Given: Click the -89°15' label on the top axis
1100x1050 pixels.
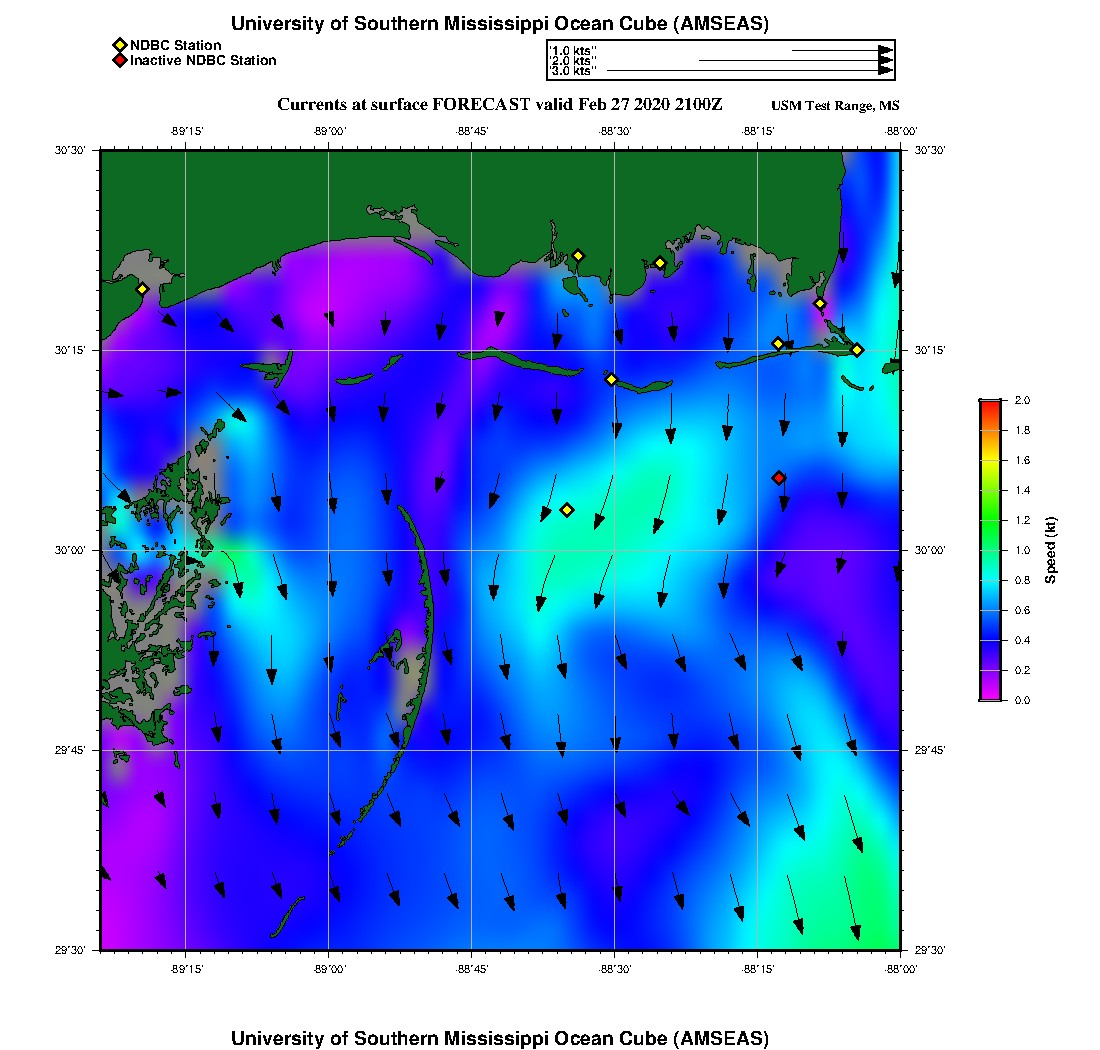Looking at the screenshot, I should (187, 131).
